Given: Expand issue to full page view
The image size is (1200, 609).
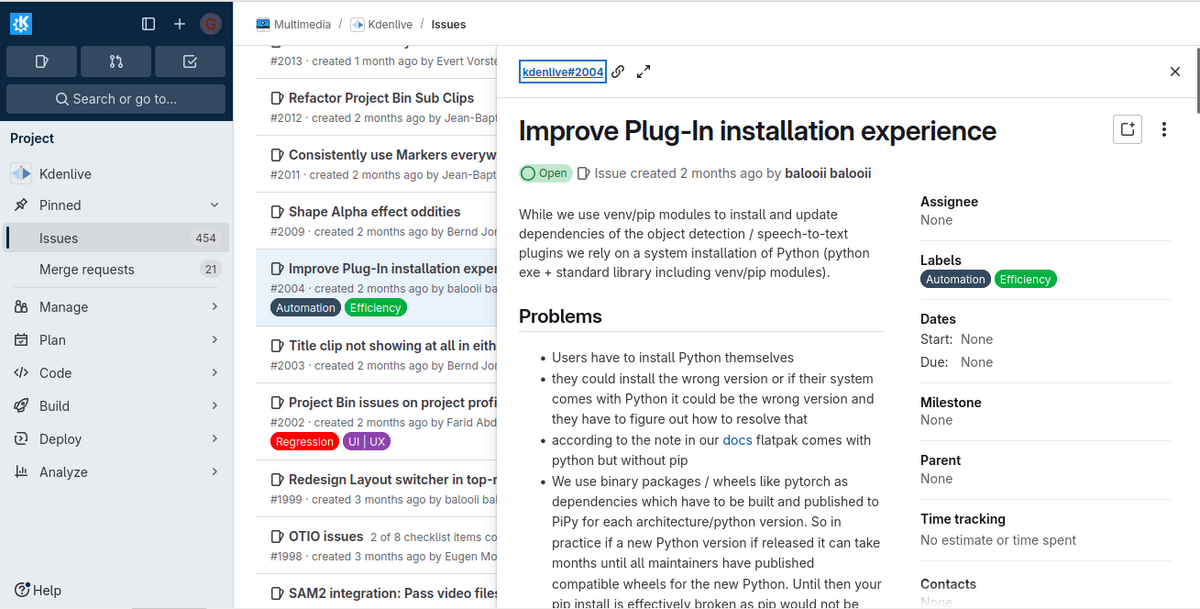Looking at the screenshot, I should point(644,72).
